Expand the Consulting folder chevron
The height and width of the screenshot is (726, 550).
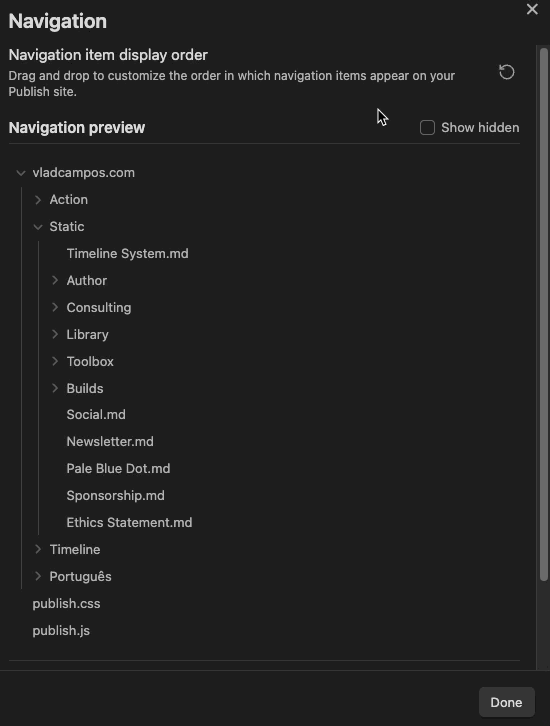tap(55, 307)
